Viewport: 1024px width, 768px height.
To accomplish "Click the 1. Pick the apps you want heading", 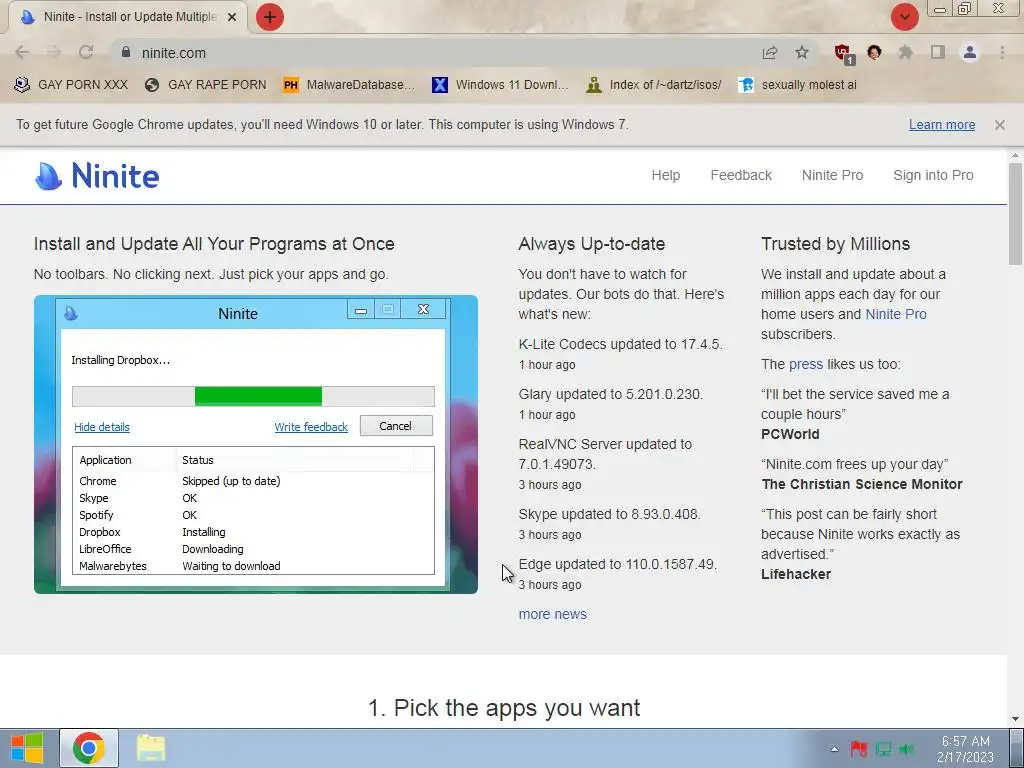I will [x=504, y=708].
